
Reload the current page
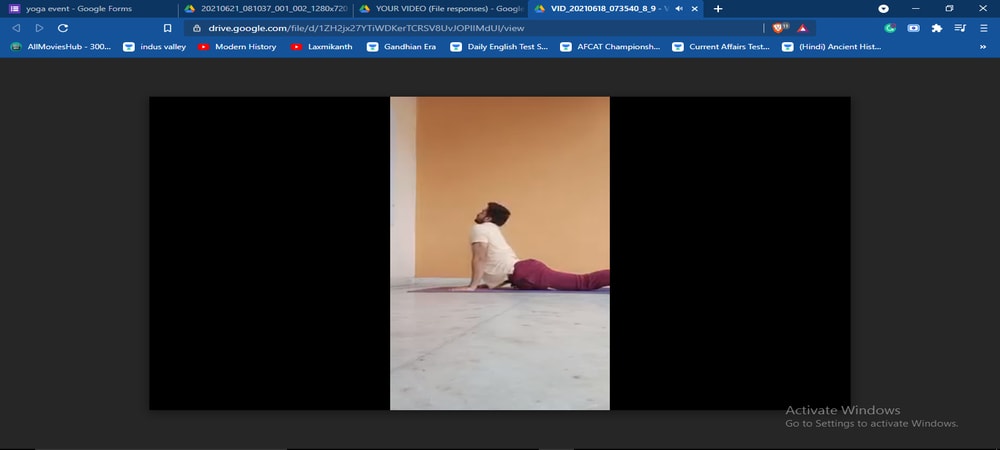[63, 28]
